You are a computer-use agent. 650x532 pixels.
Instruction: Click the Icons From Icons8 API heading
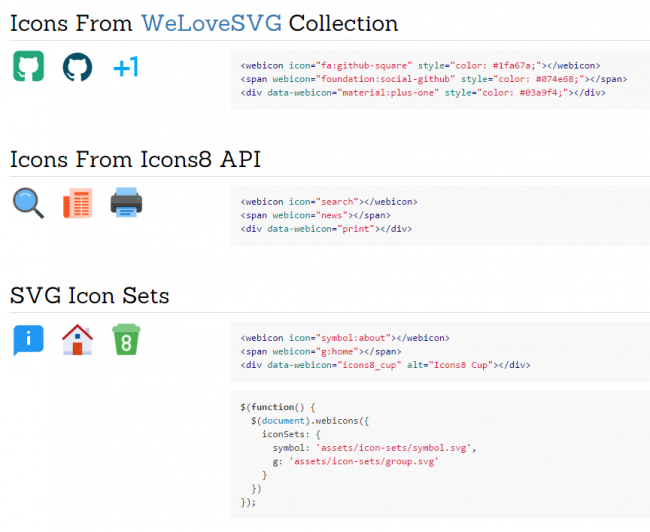click(136, 159)
